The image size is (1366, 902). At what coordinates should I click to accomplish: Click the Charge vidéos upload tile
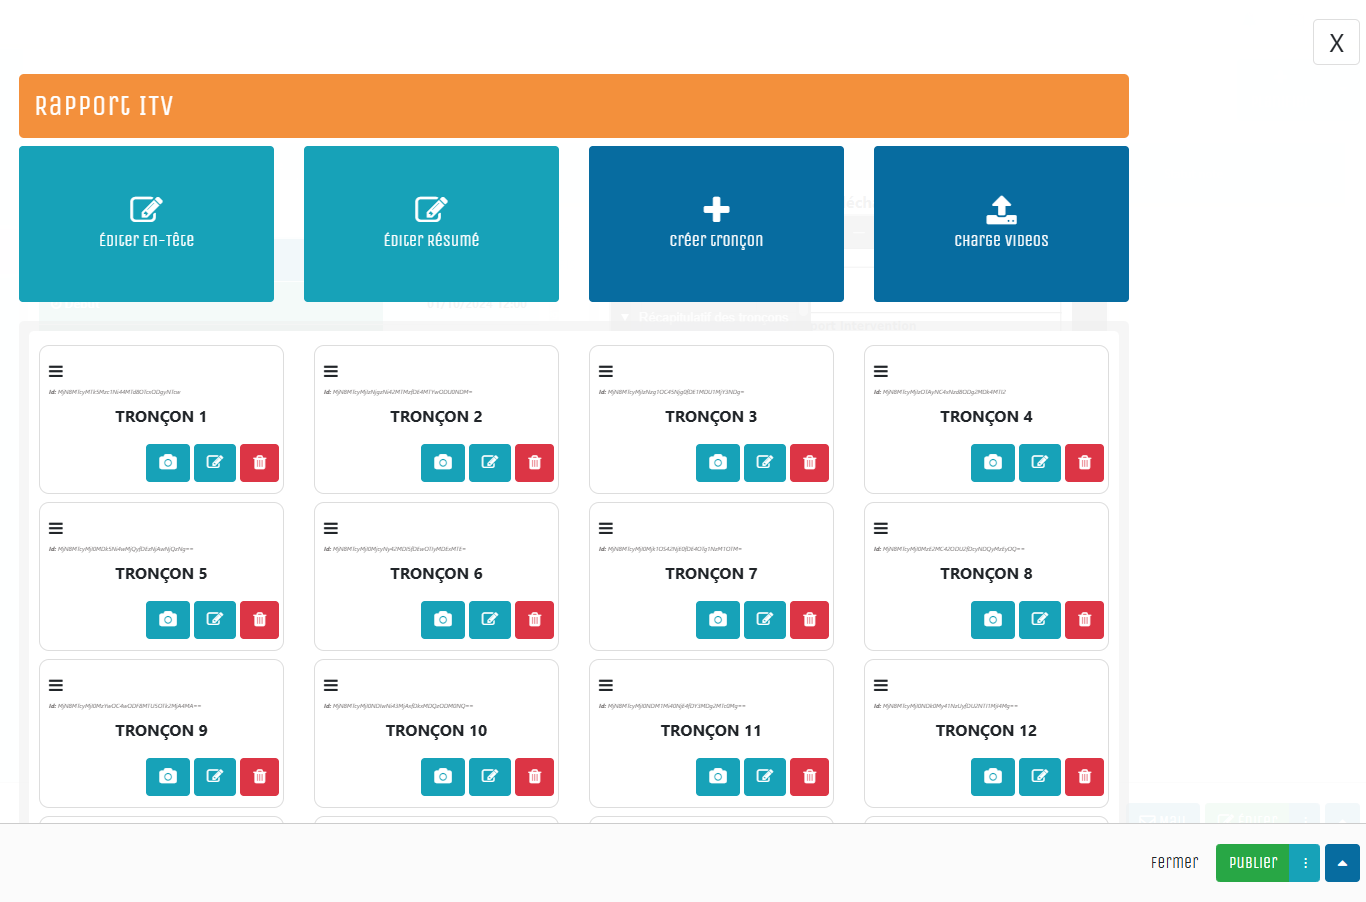pos(1001,224)
